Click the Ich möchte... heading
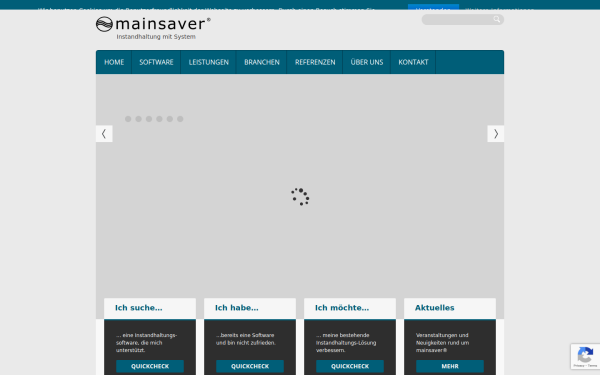The width and height of the screenshot is (600, 375). point(342,308)
